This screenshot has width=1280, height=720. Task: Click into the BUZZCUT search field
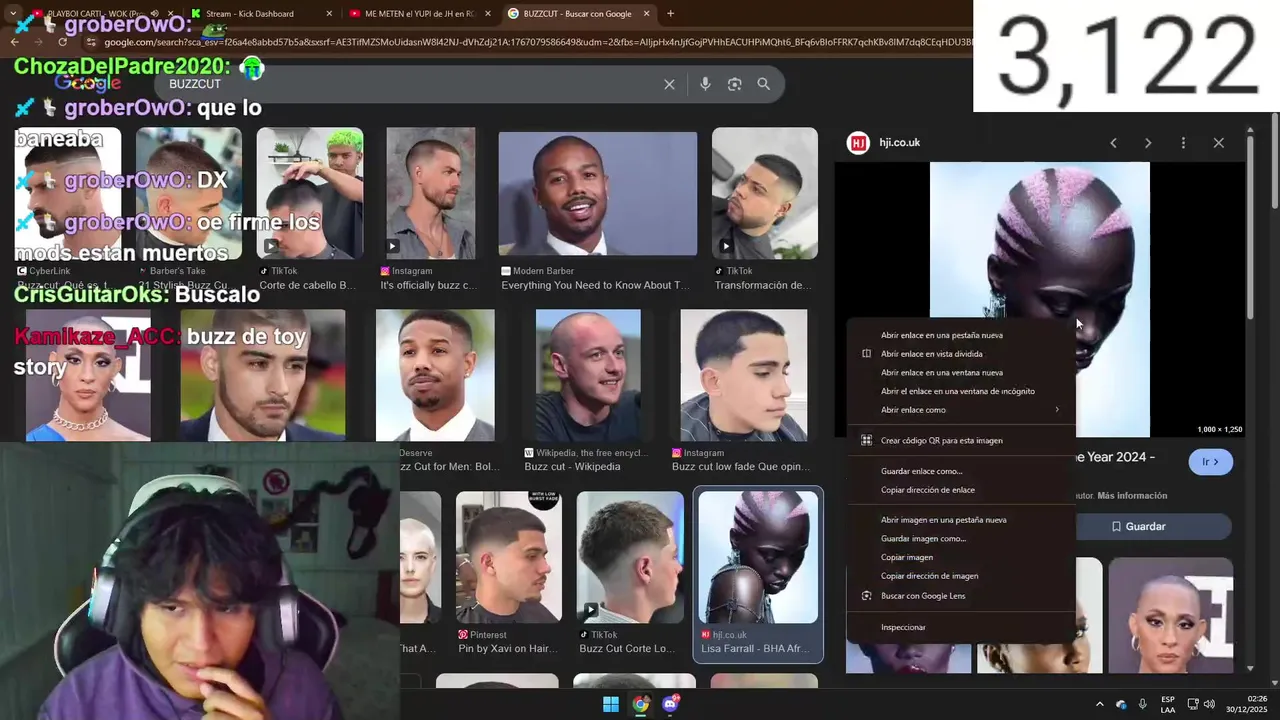click(410, 84)
